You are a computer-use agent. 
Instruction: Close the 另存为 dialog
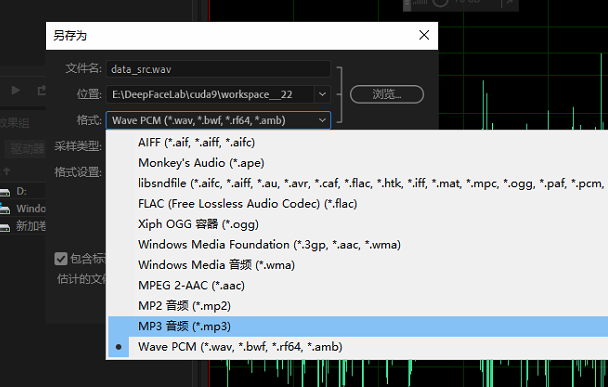pyautogui.click(x=424, y=35)
